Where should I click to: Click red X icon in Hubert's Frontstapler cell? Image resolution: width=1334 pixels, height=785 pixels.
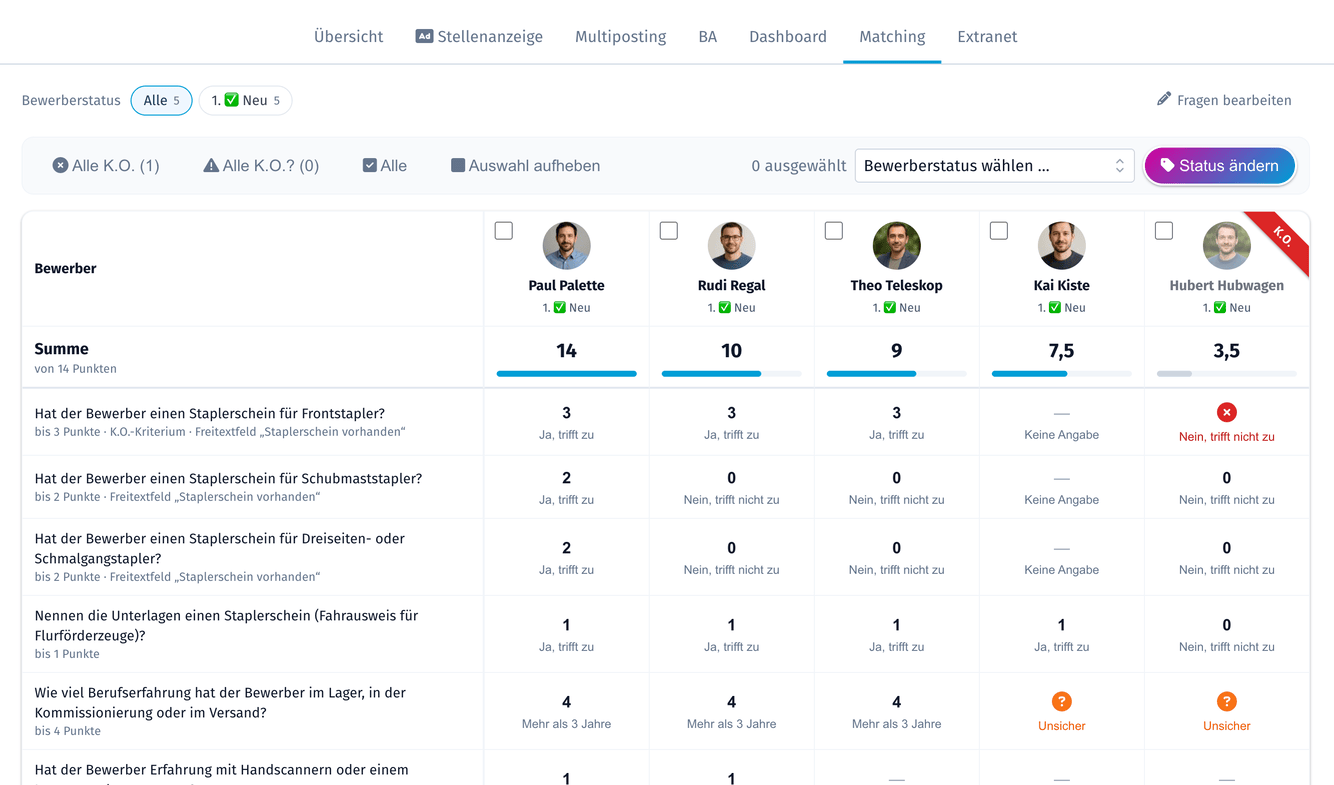pos(1227,412)
